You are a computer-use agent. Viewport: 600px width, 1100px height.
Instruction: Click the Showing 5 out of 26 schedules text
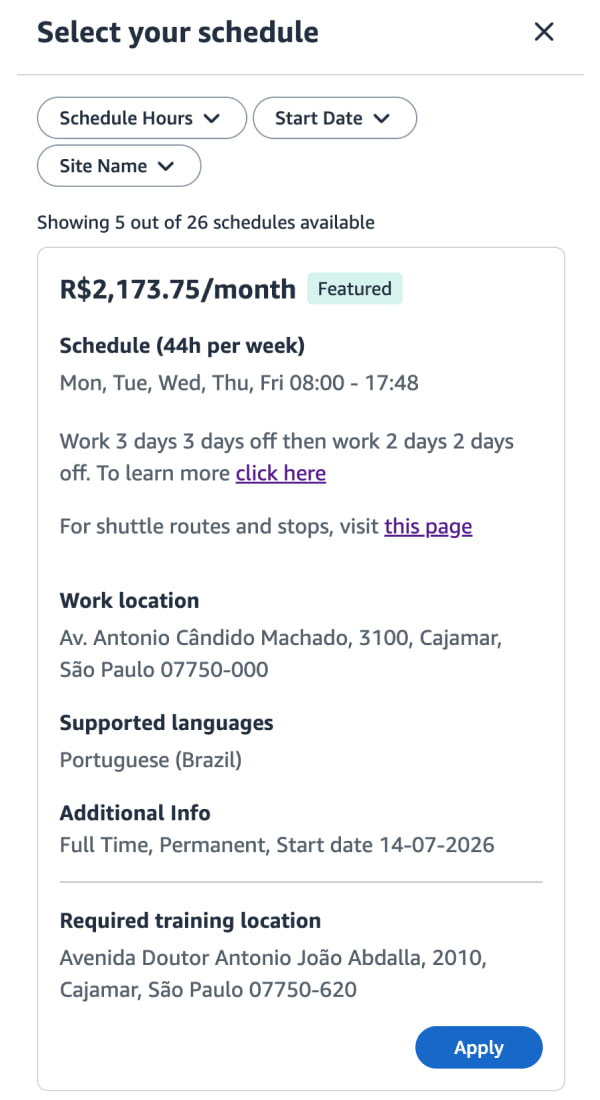point(206,222)
